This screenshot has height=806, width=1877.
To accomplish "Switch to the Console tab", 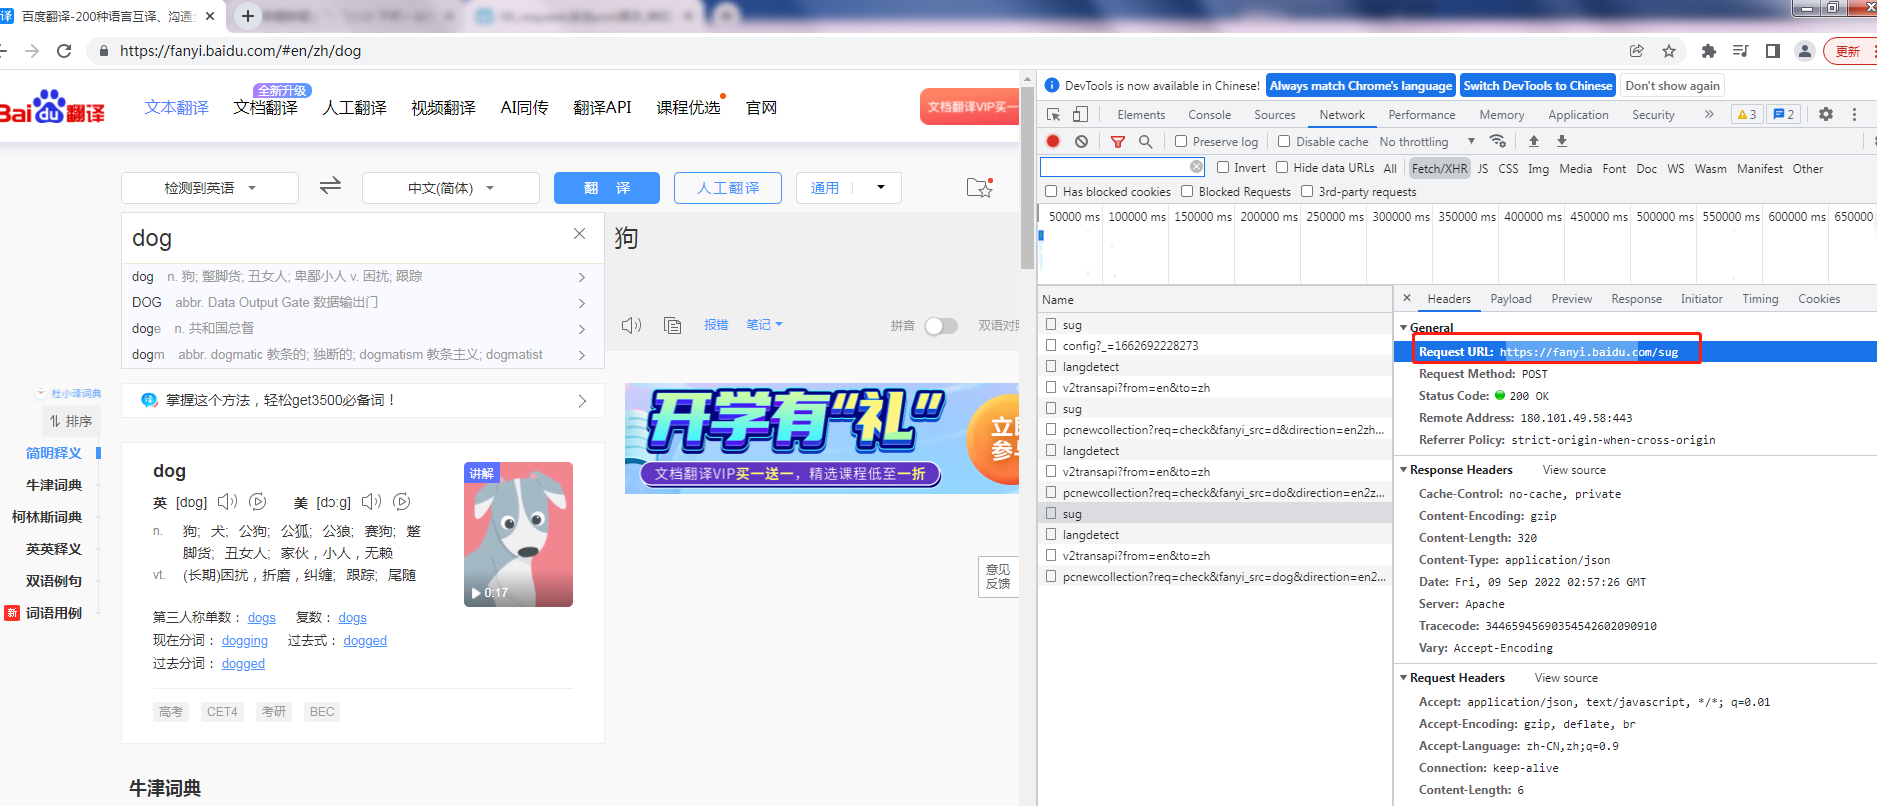I will click(1209, 115).
